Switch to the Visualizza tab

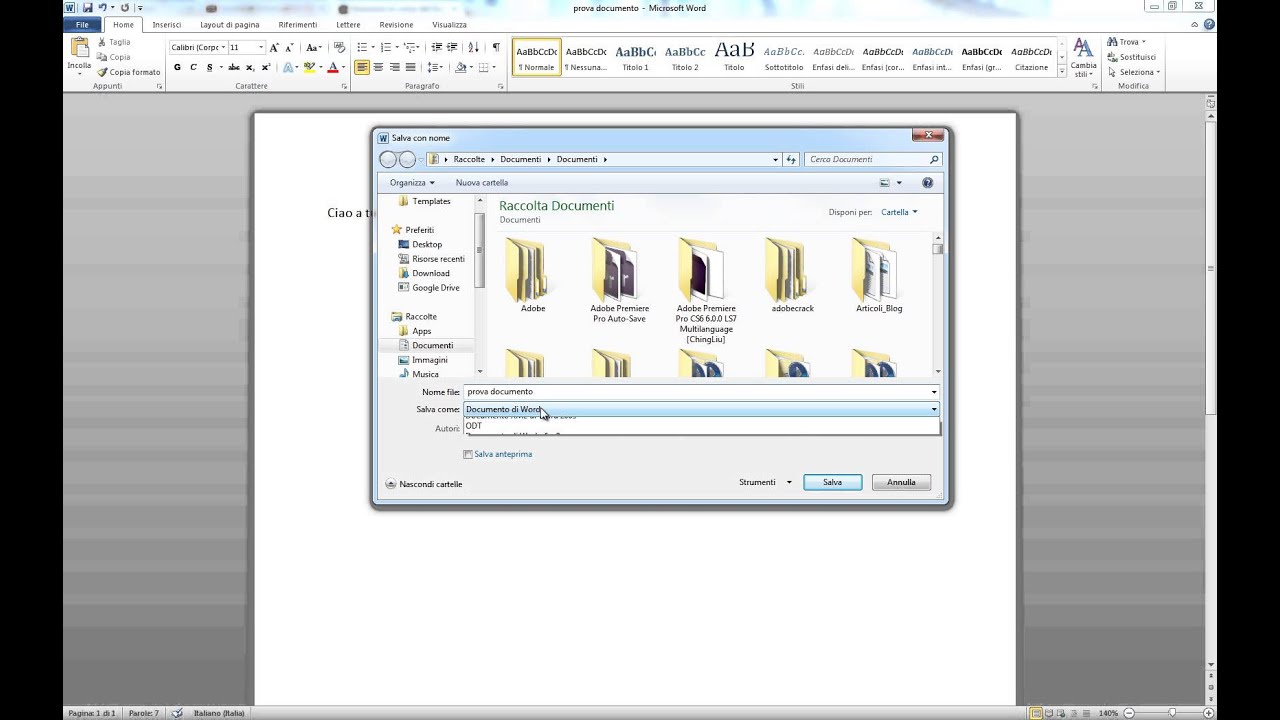tap(449, 24)
